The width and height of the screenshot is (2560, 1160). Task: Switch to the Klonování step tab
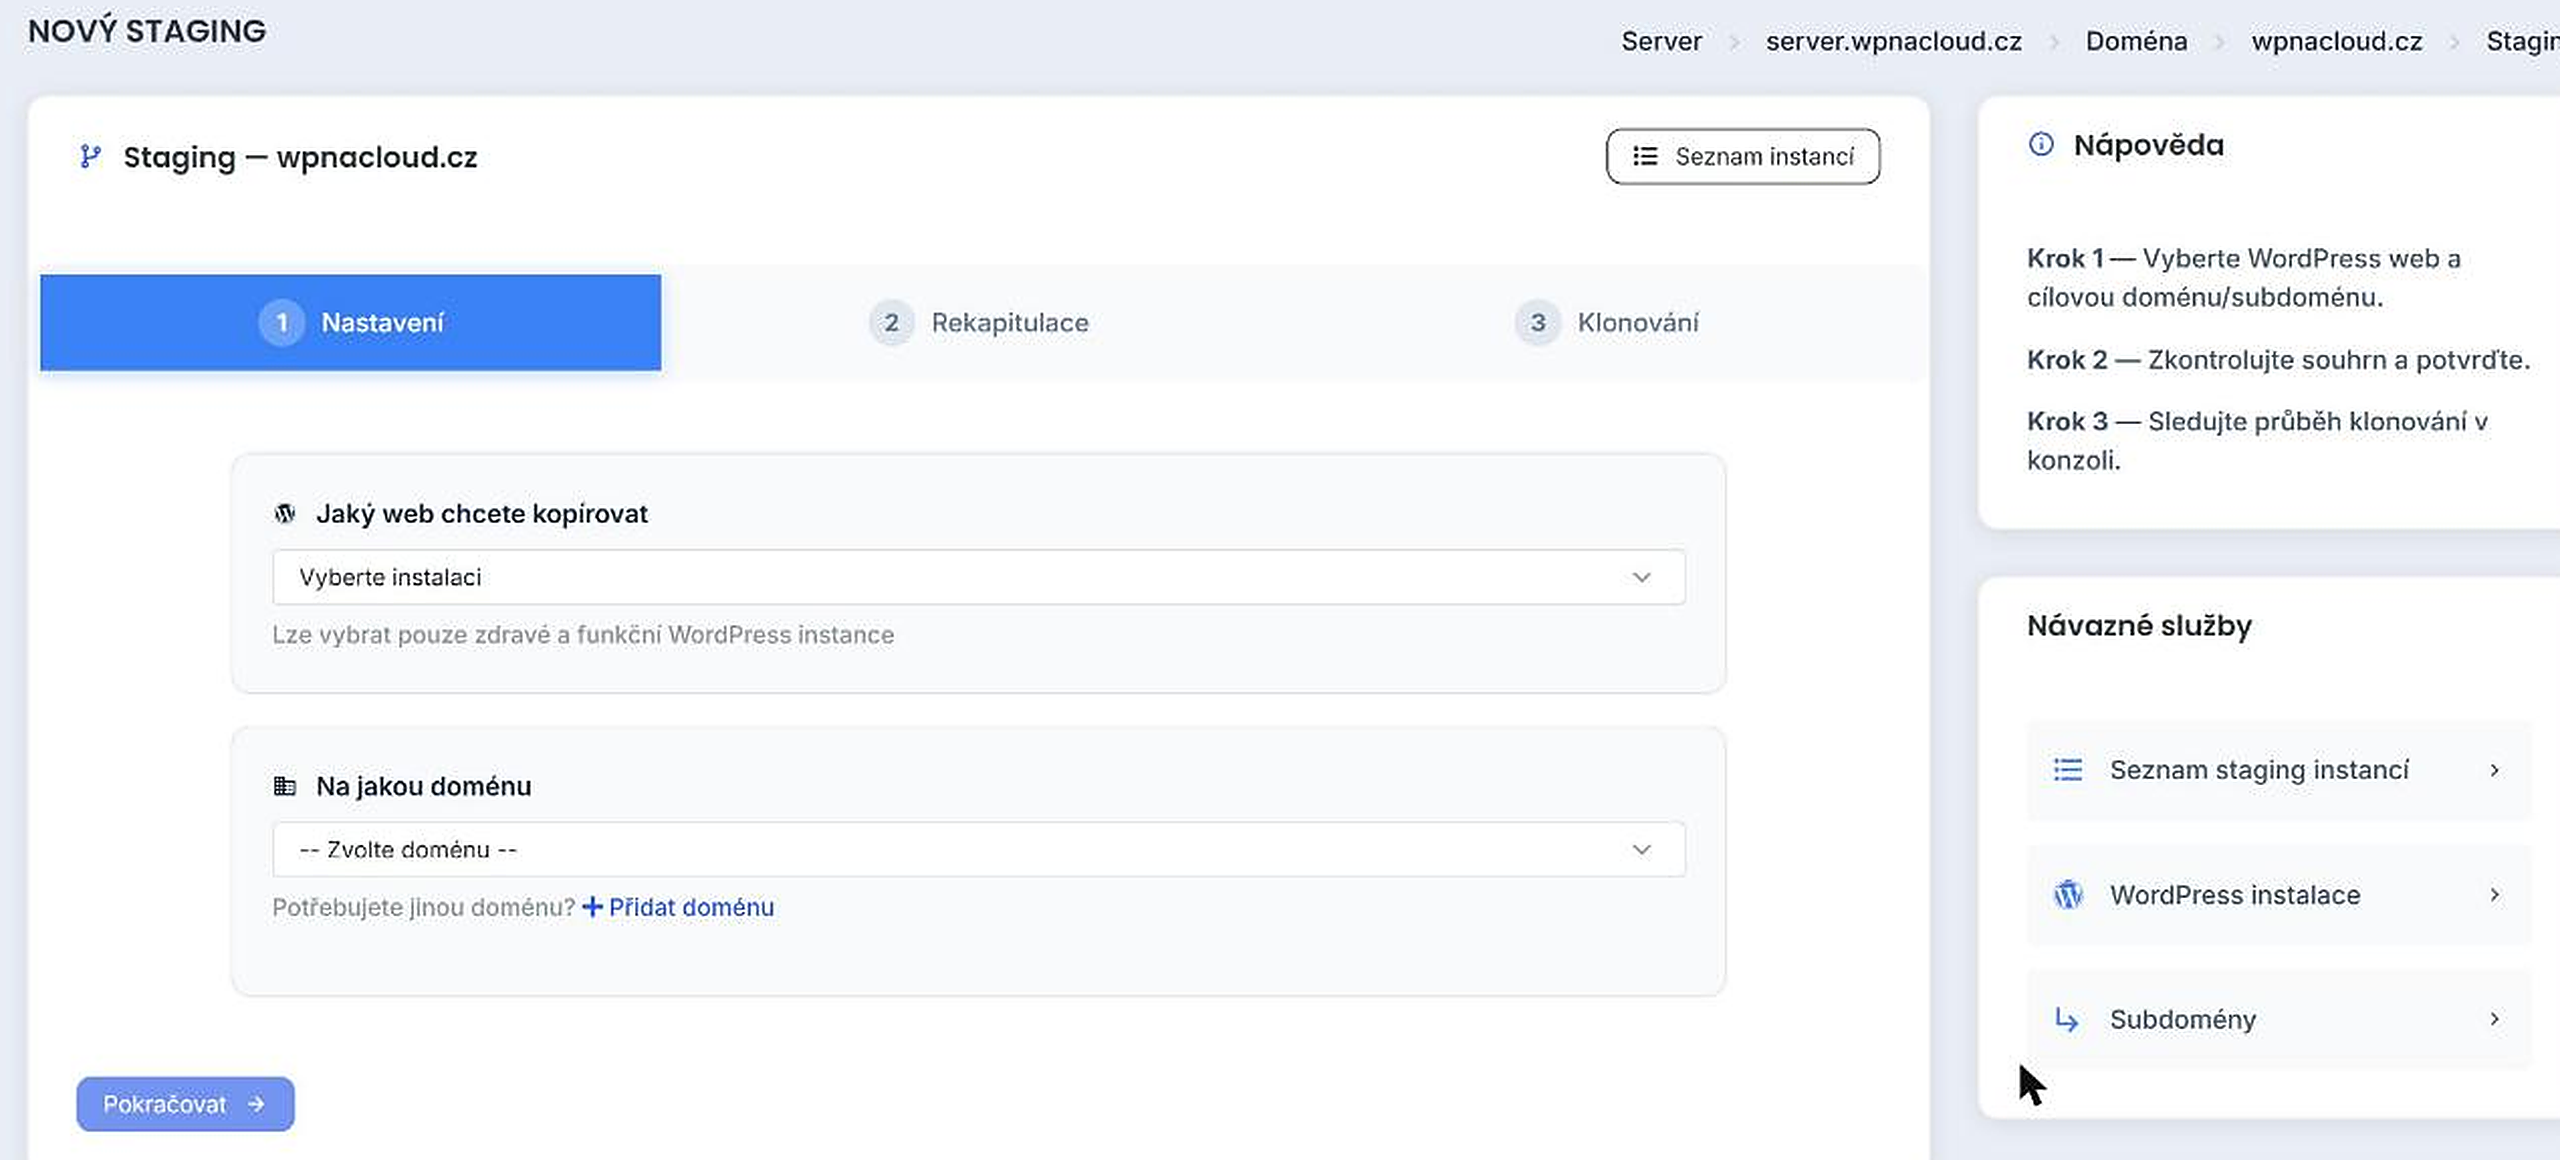[1607, 323]
